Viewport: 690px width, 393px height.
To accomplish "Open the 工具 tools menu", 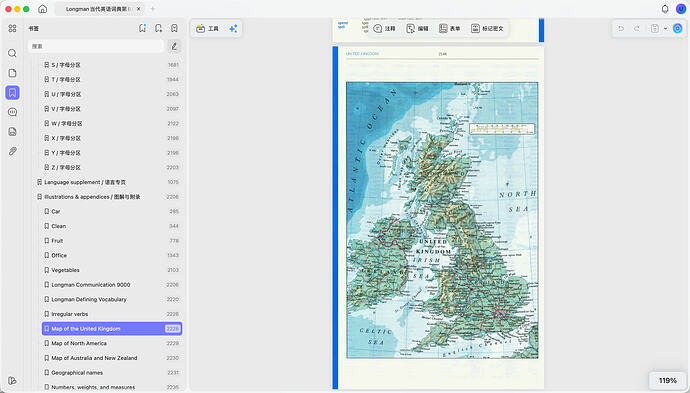I will (x=207, y=29).
